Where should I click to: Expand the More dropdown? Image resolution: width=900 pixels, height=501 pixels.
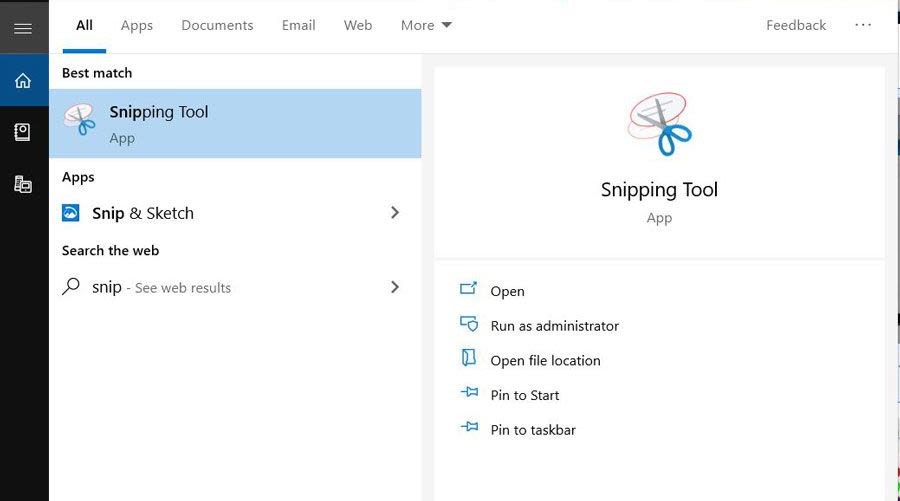(426, 25)
